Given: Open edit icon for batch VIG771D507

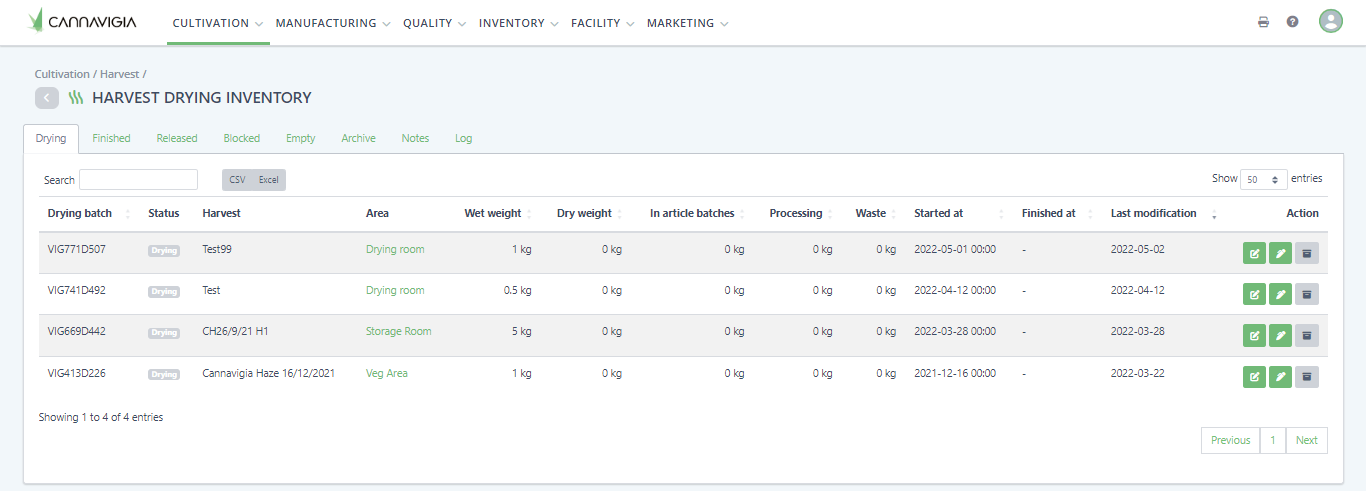Looking at the screenshot, I should click(1254, 253).
